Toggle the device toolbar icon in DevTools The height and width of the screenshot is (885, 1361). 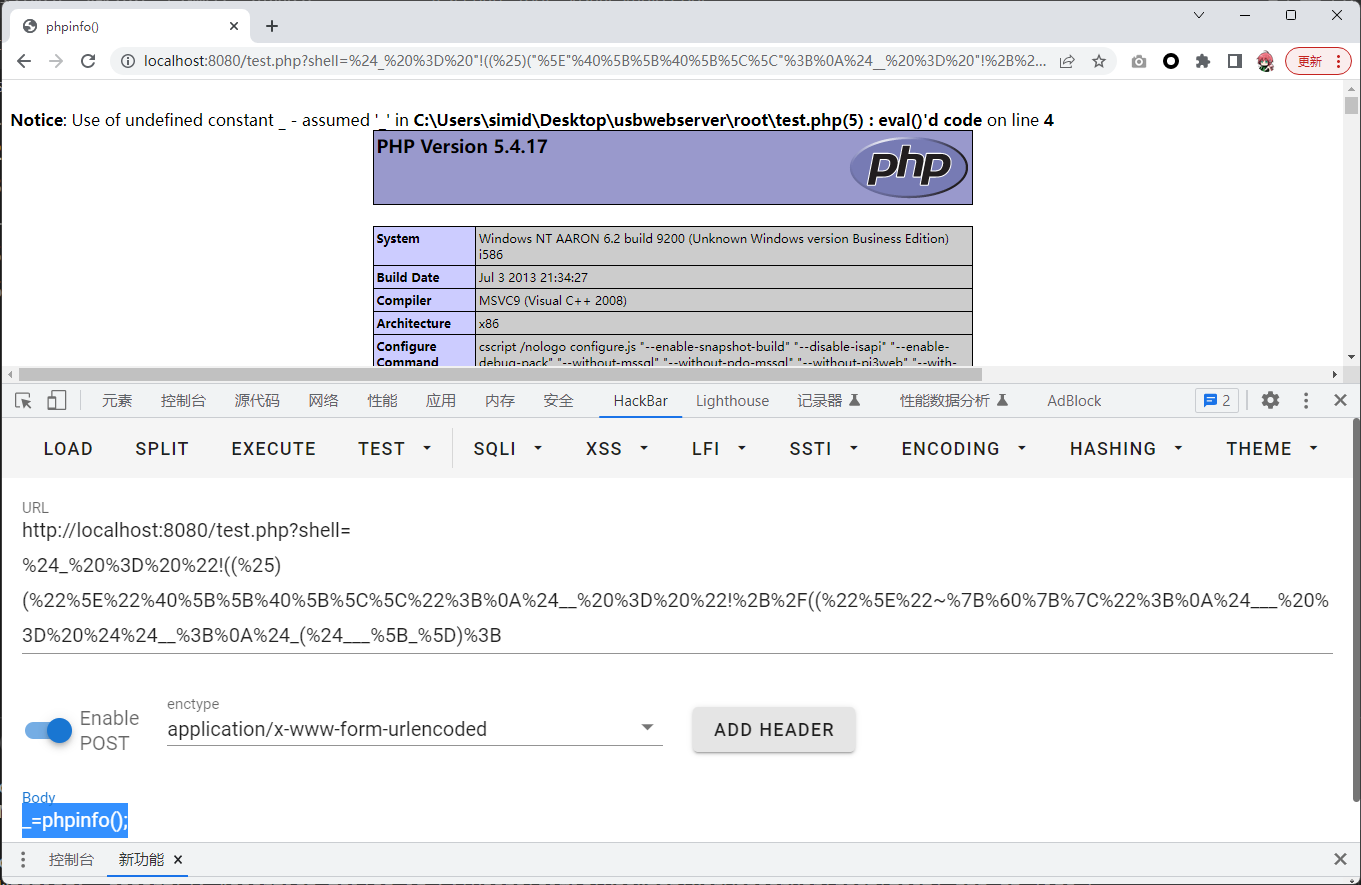click(56, 401)
